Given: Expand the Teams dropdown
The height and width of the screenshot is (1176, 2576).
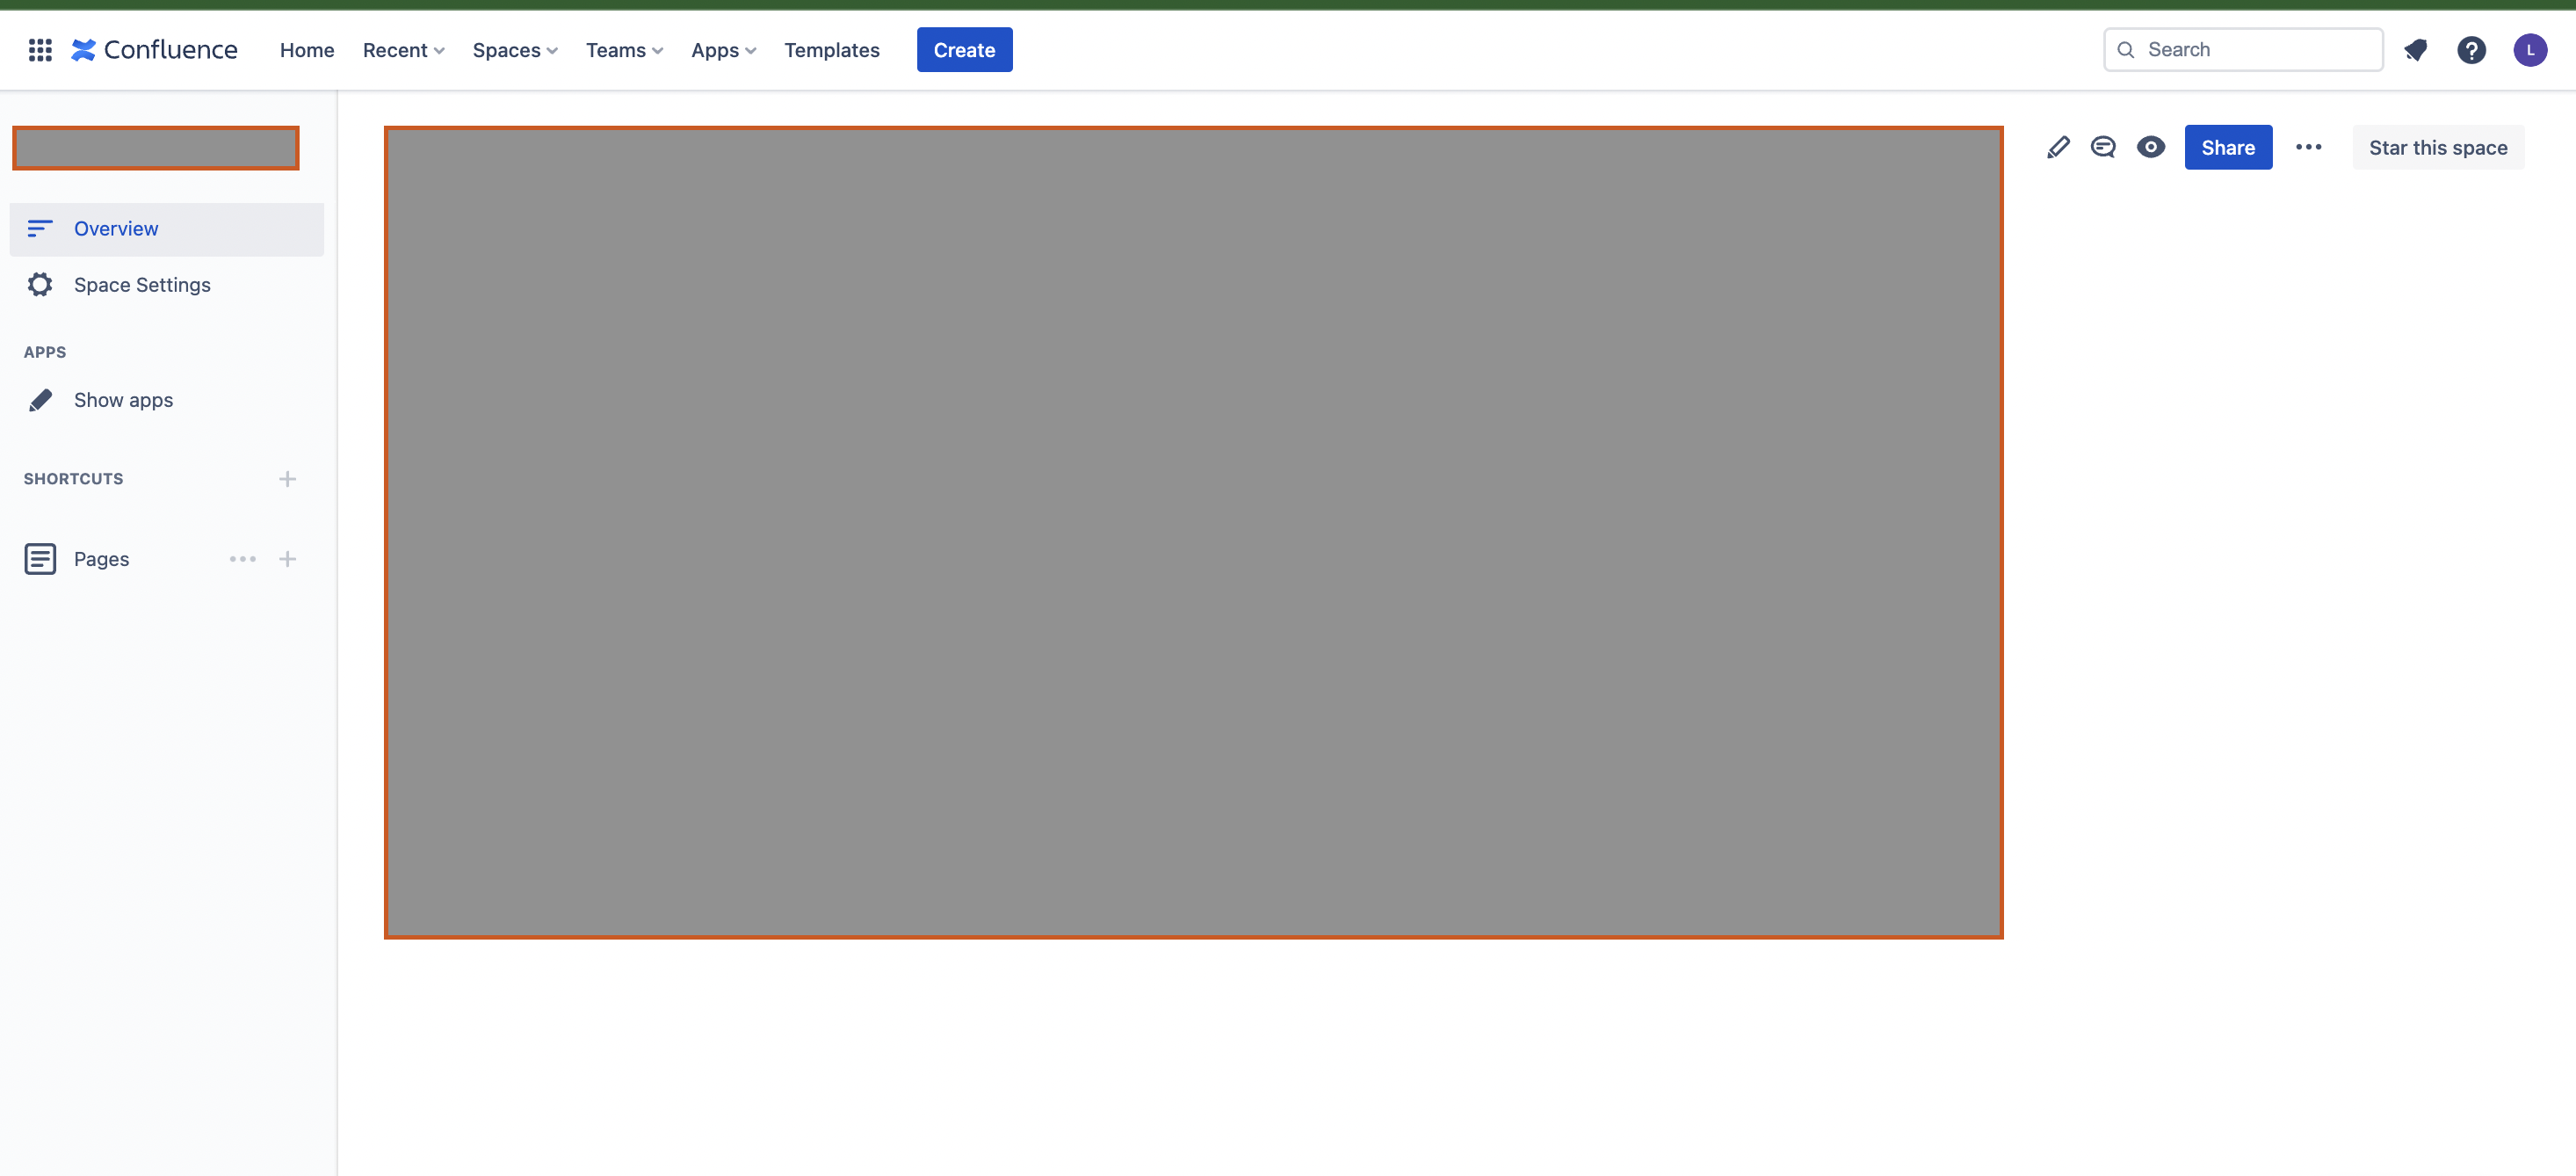Looking at the screenshot, I should (x=625, y=50).
